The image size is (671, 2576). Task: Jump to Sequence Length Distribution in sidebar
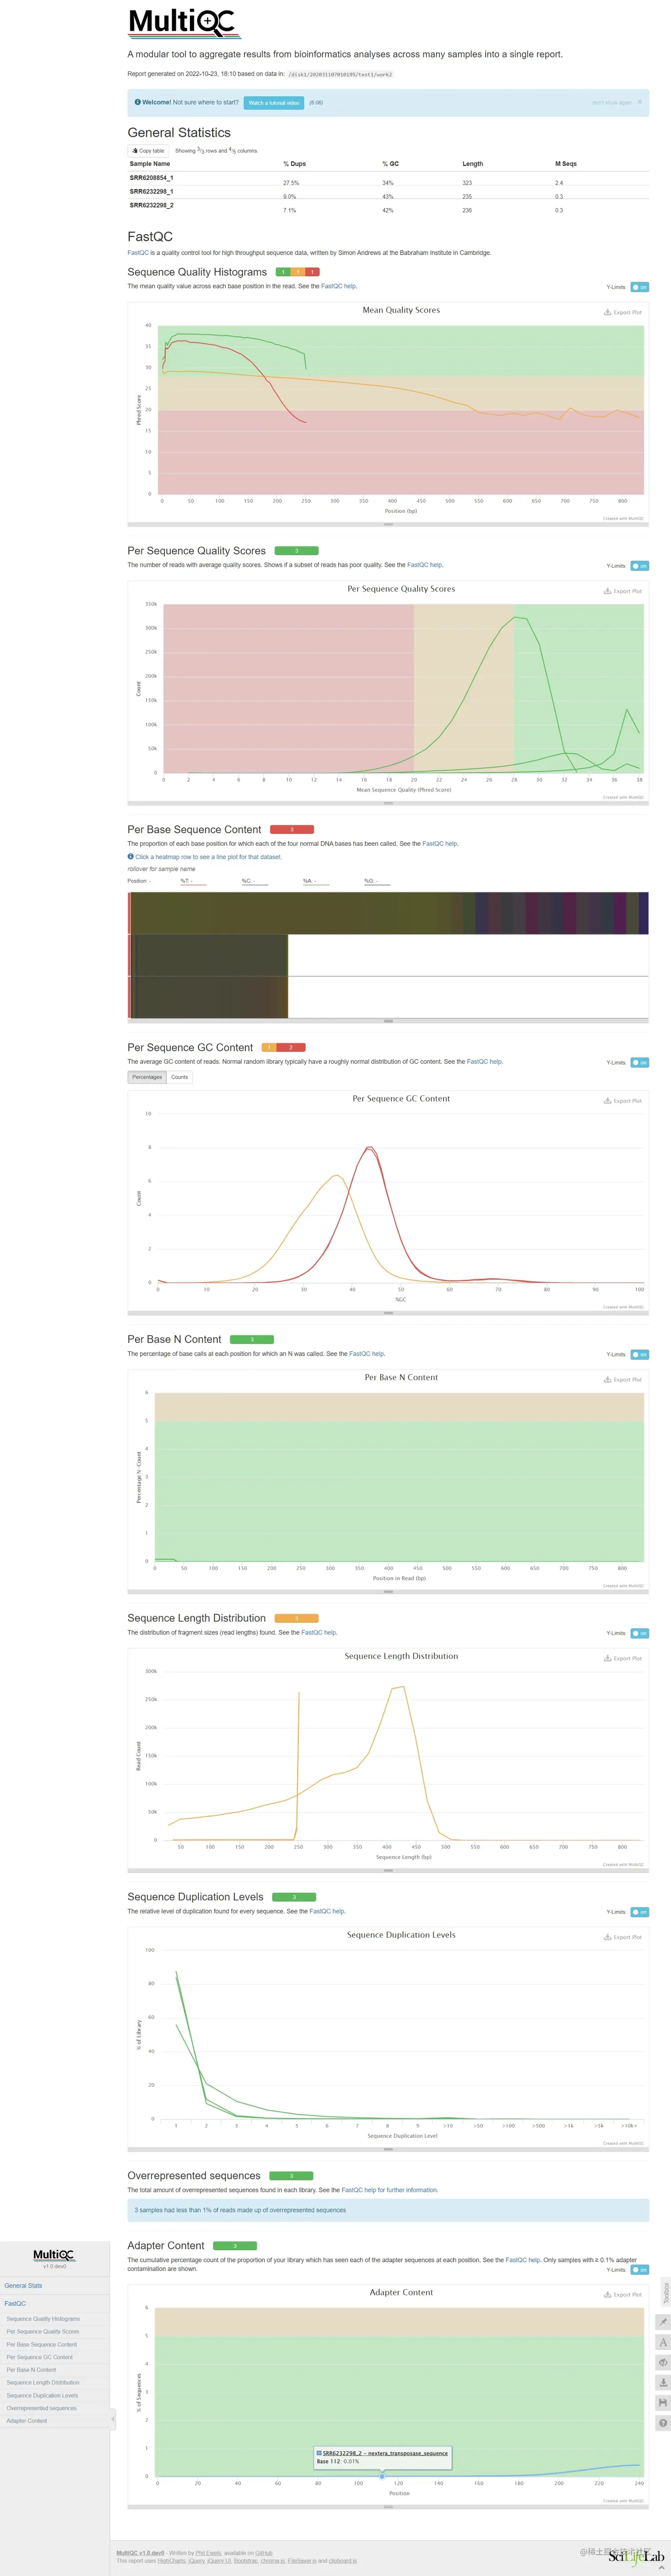(43, 2382)
